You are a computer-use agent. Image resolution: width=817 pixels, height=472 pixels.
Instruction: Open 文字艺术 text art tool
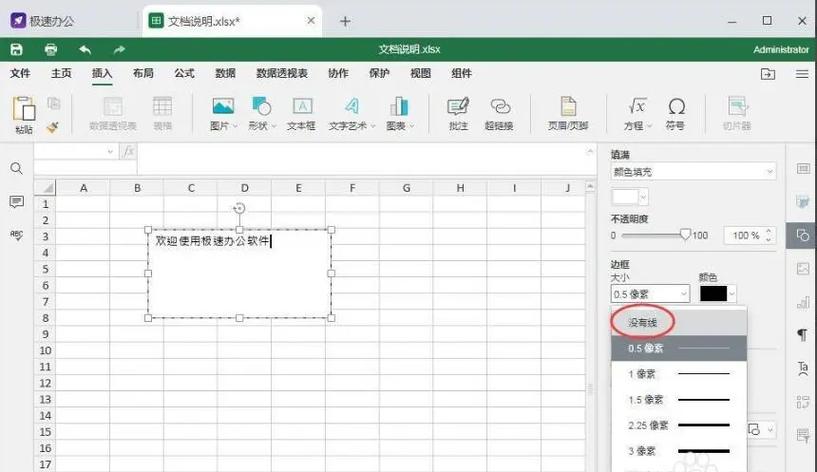352,114
